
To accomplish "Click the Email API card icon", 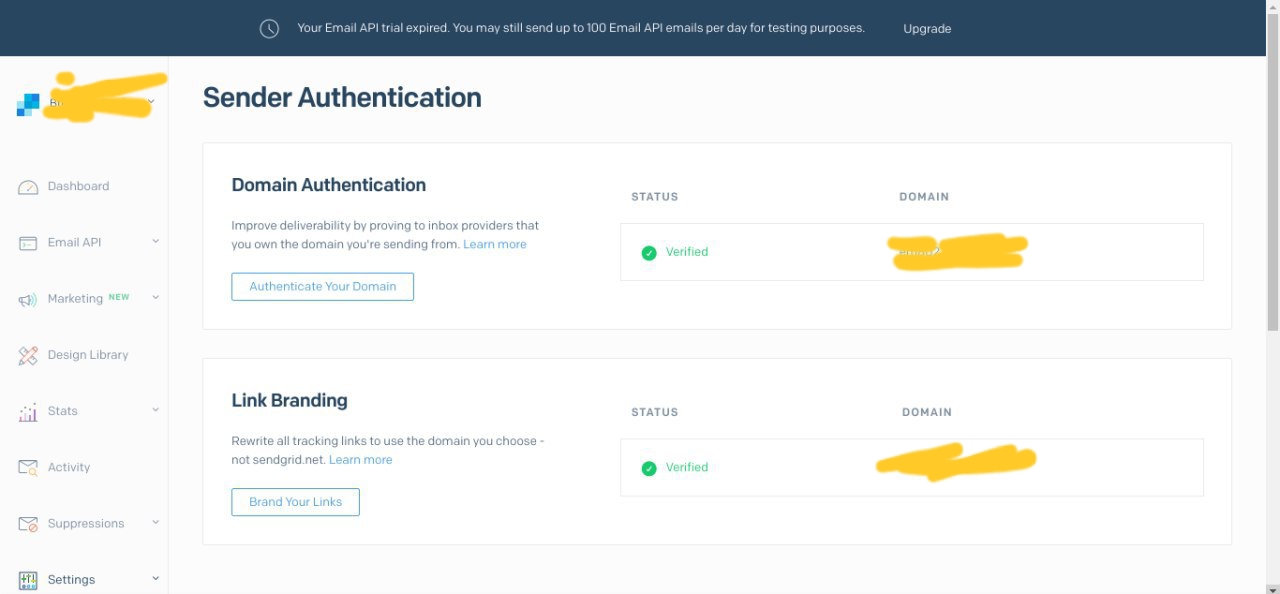I will pyautogui.click(x=28, y=243).
